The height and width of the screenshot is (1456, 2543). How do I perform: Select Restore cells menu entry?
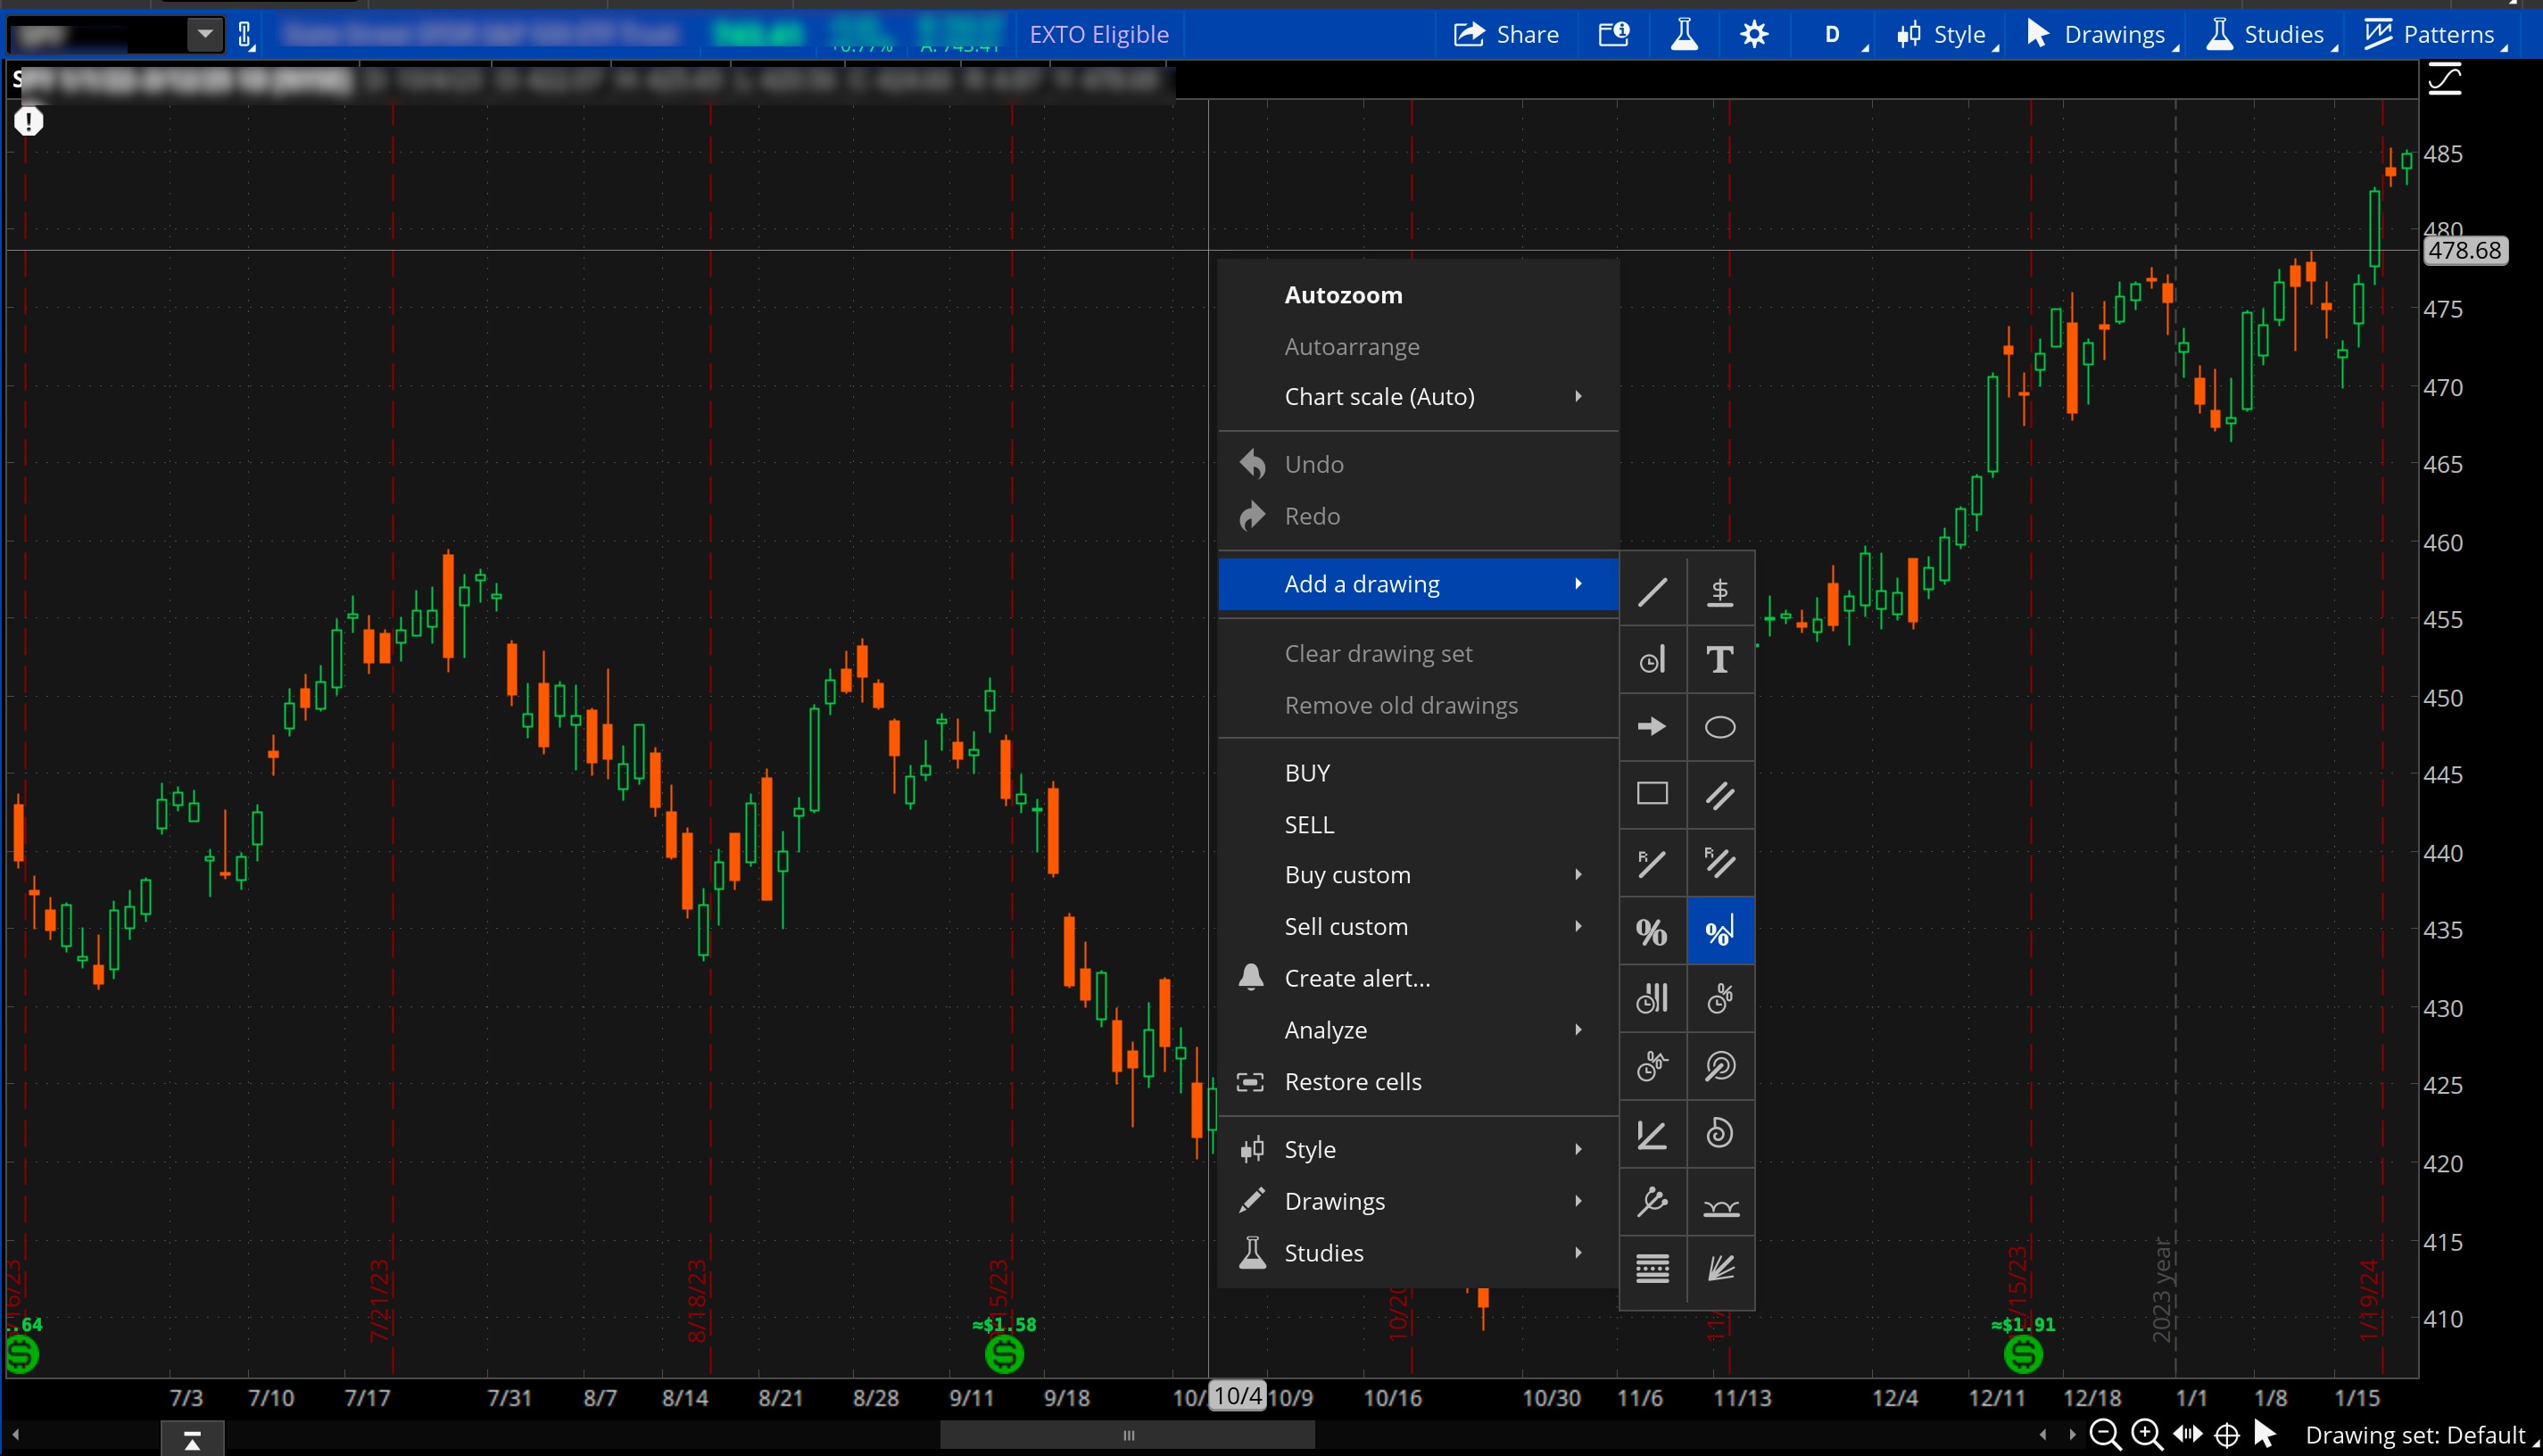click(x=1418, y=1082)
